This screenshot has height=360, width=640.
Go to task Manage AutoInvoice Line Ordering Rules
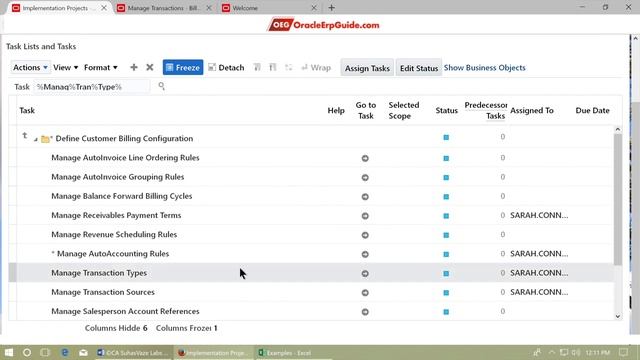pyautogui.click(x=365, y=158)
